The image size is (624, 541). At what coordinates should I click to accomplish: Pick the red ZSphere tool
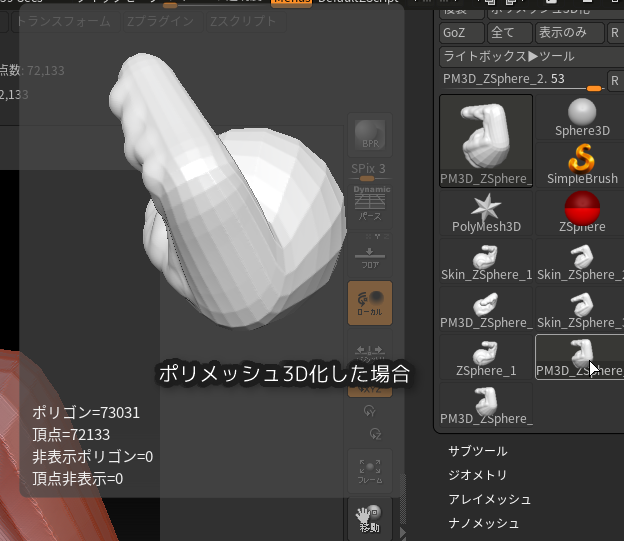[x=582, y=213]
